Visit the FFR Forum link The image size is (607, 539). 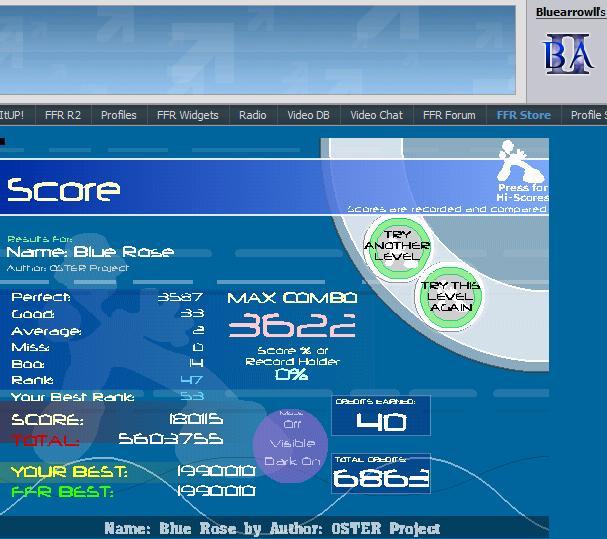pos(449,115)
